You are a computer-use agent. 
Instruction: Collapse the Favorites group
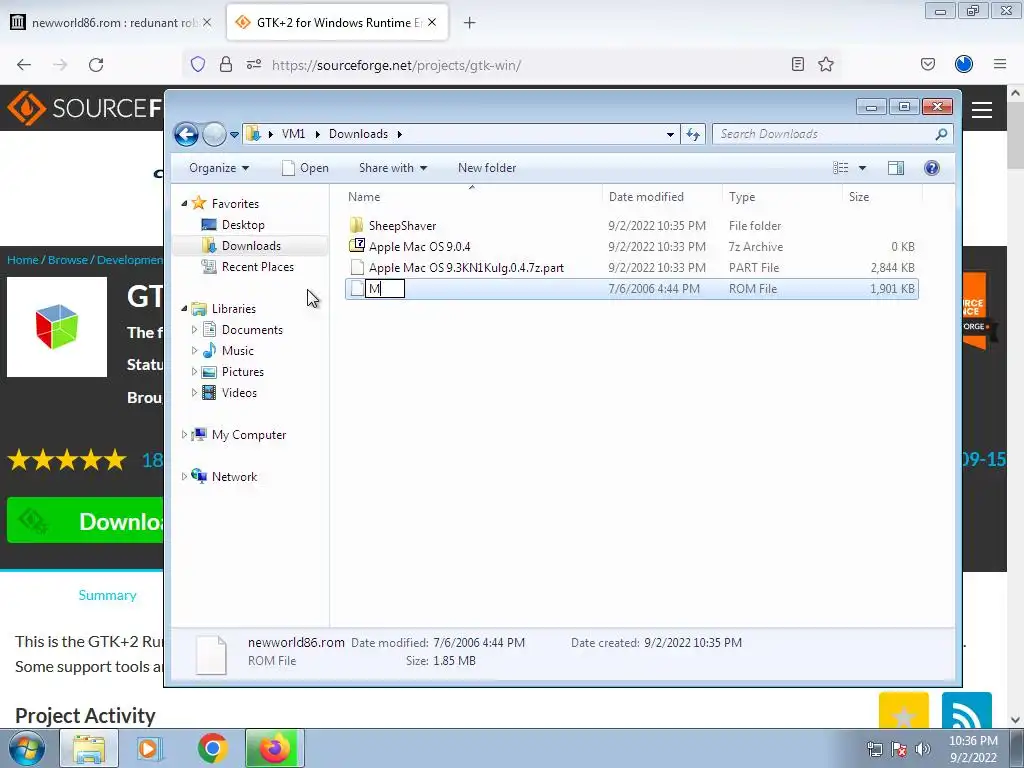point(184,204)
